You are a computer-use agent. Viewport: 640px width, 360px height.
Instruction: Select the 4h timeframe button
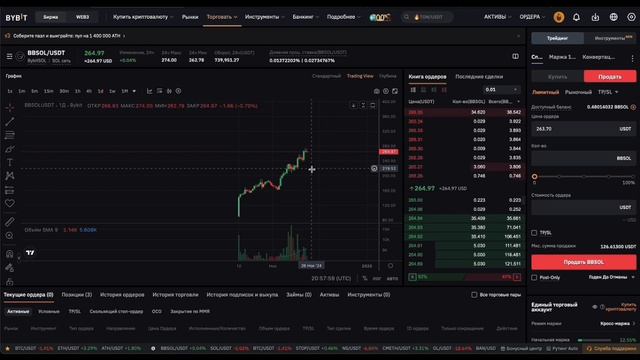point(89,91)
